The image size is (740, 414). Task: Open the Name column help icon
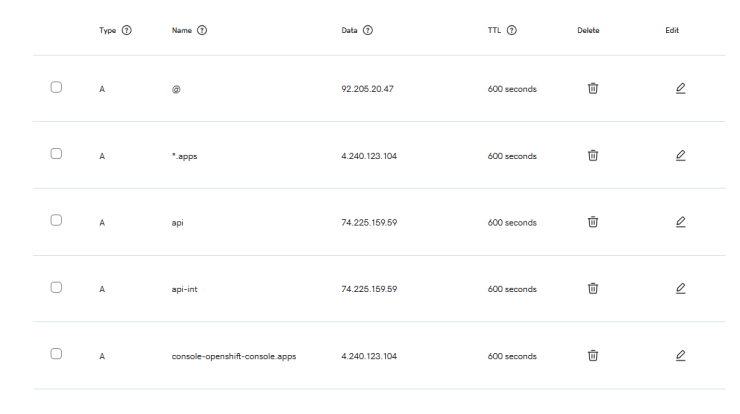coord(202,30)
